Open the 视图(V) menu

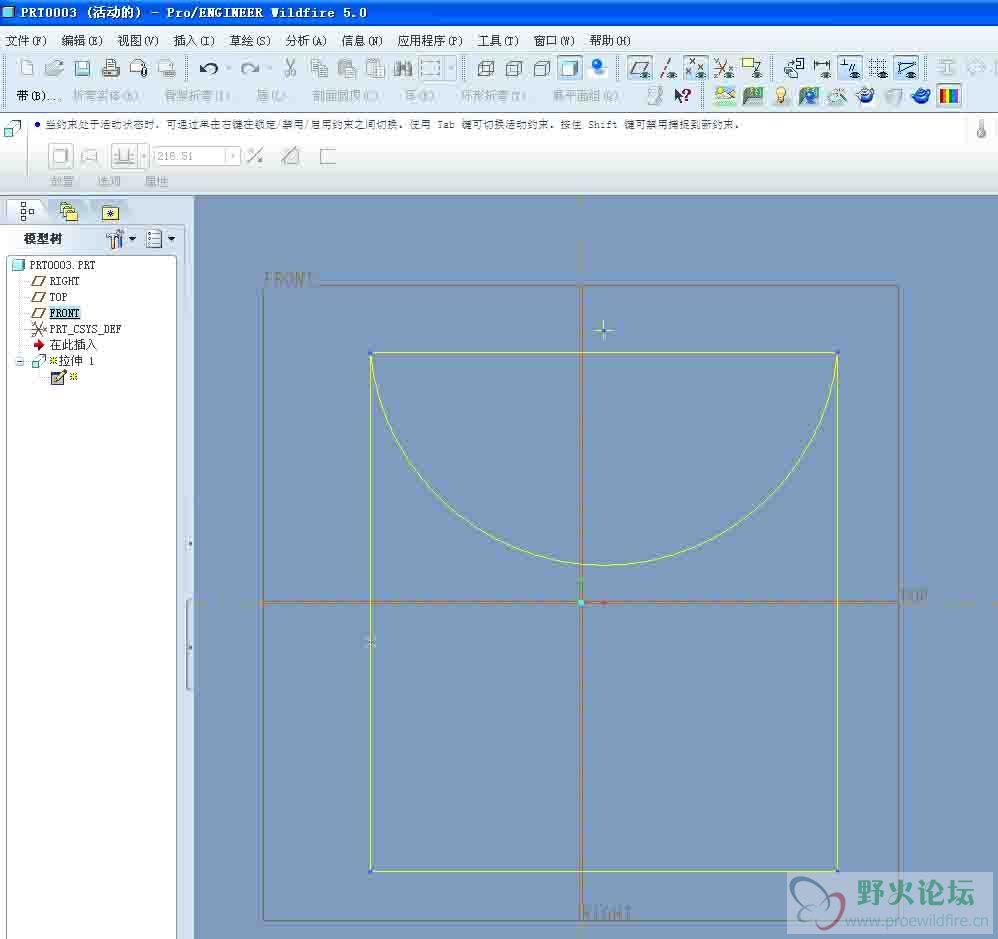pos(138,41)
